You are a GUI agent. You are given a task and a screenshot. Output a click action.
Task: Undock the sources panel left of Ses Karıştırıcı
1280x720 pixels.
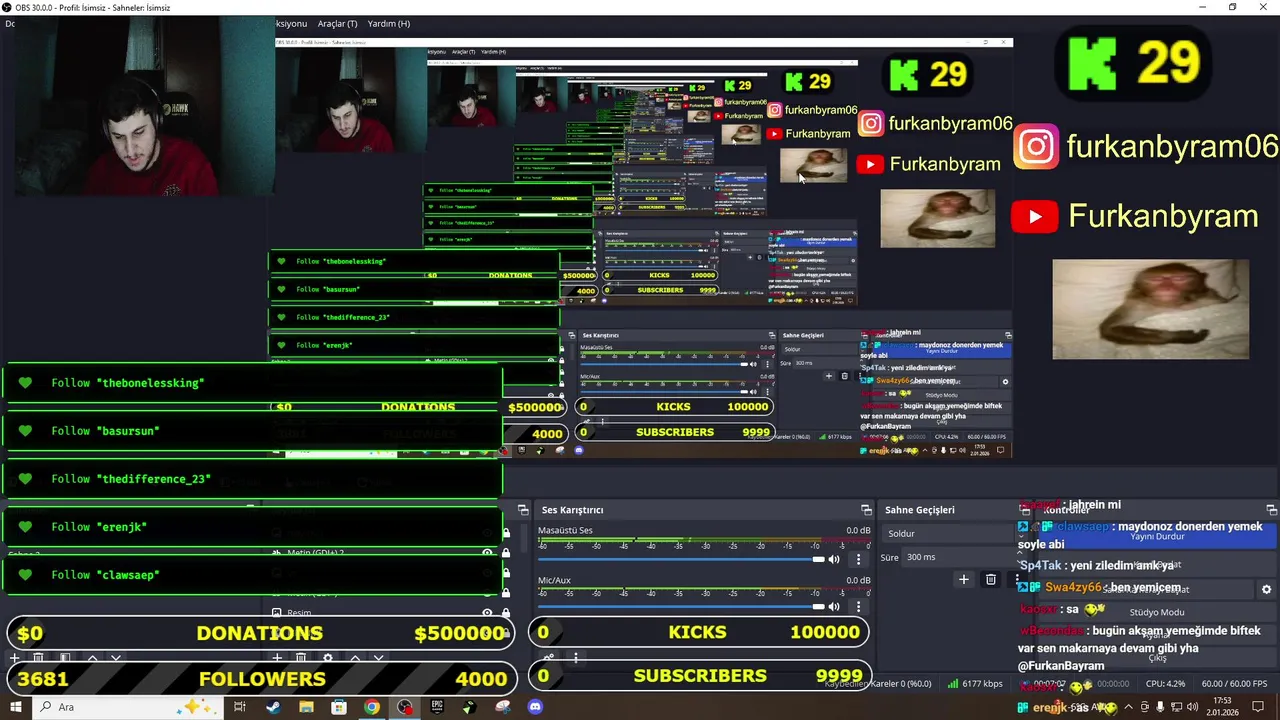click(523, 510)
